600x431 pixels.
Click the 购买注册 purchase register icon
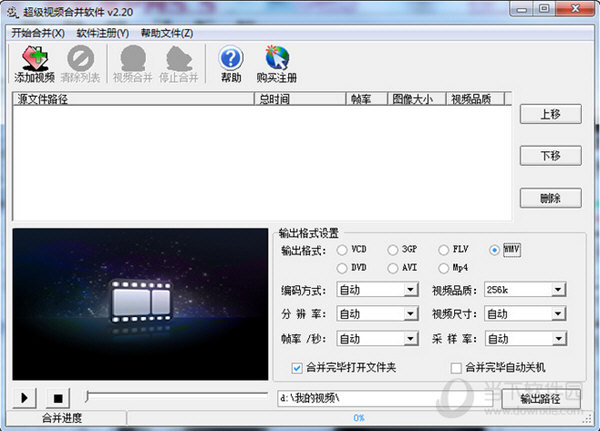point(277,64)
